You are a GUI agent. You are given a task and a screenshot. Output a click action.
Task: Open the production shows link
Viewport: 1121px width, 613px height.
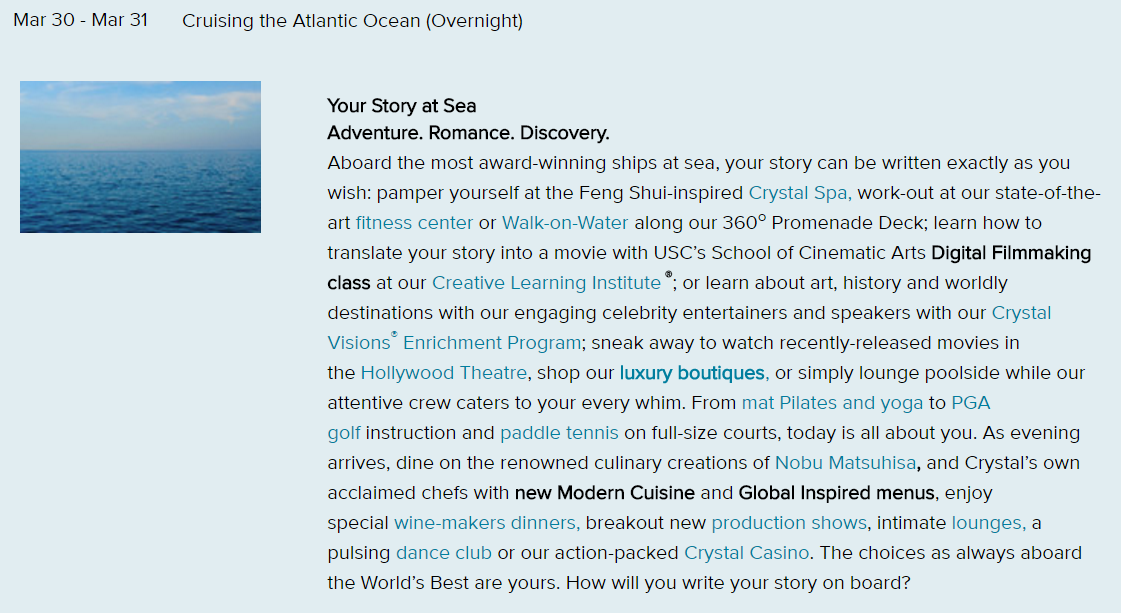point(789,524)
